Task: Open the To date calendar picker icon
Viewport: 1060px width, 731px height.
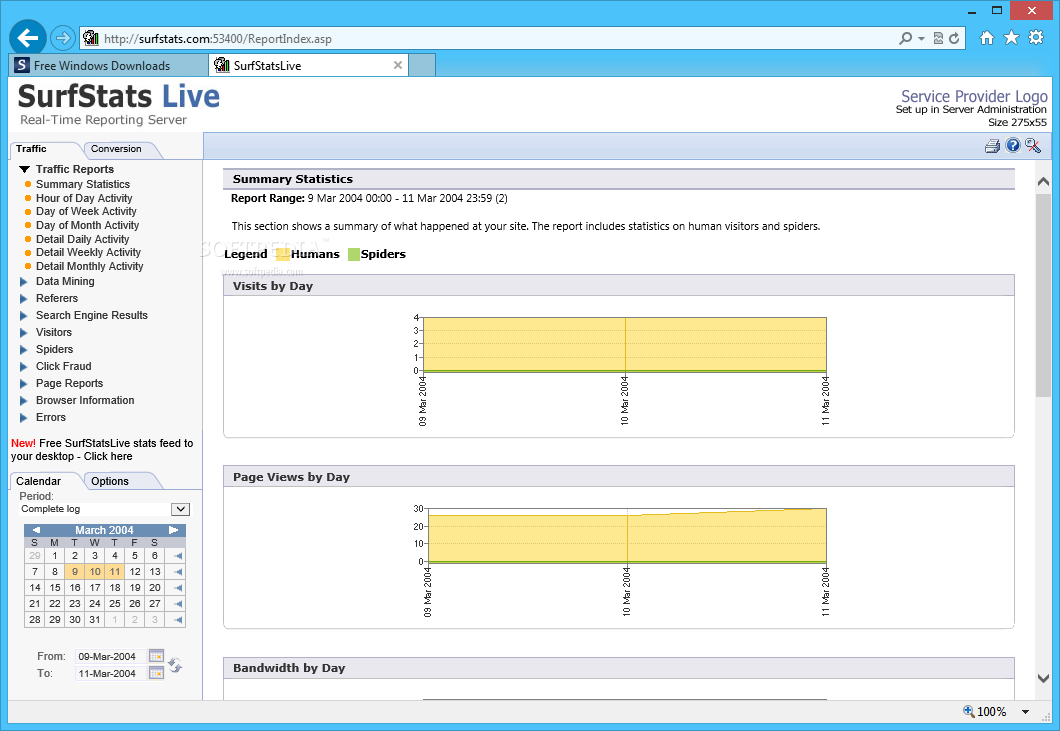Action: pos(156,673)
